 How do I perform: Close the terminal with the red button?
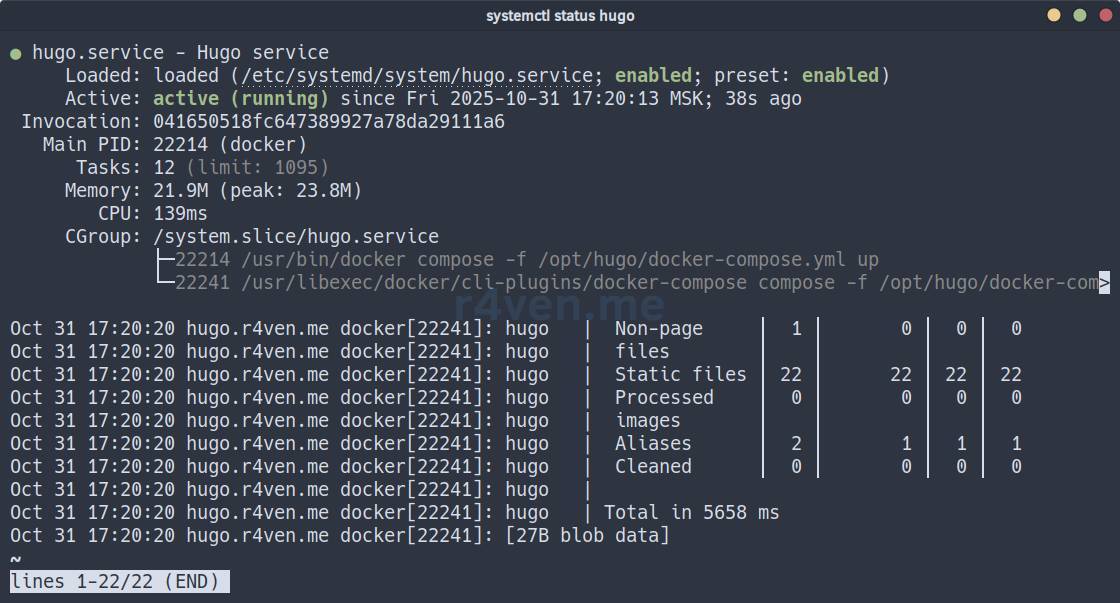tap(1103, 15)
